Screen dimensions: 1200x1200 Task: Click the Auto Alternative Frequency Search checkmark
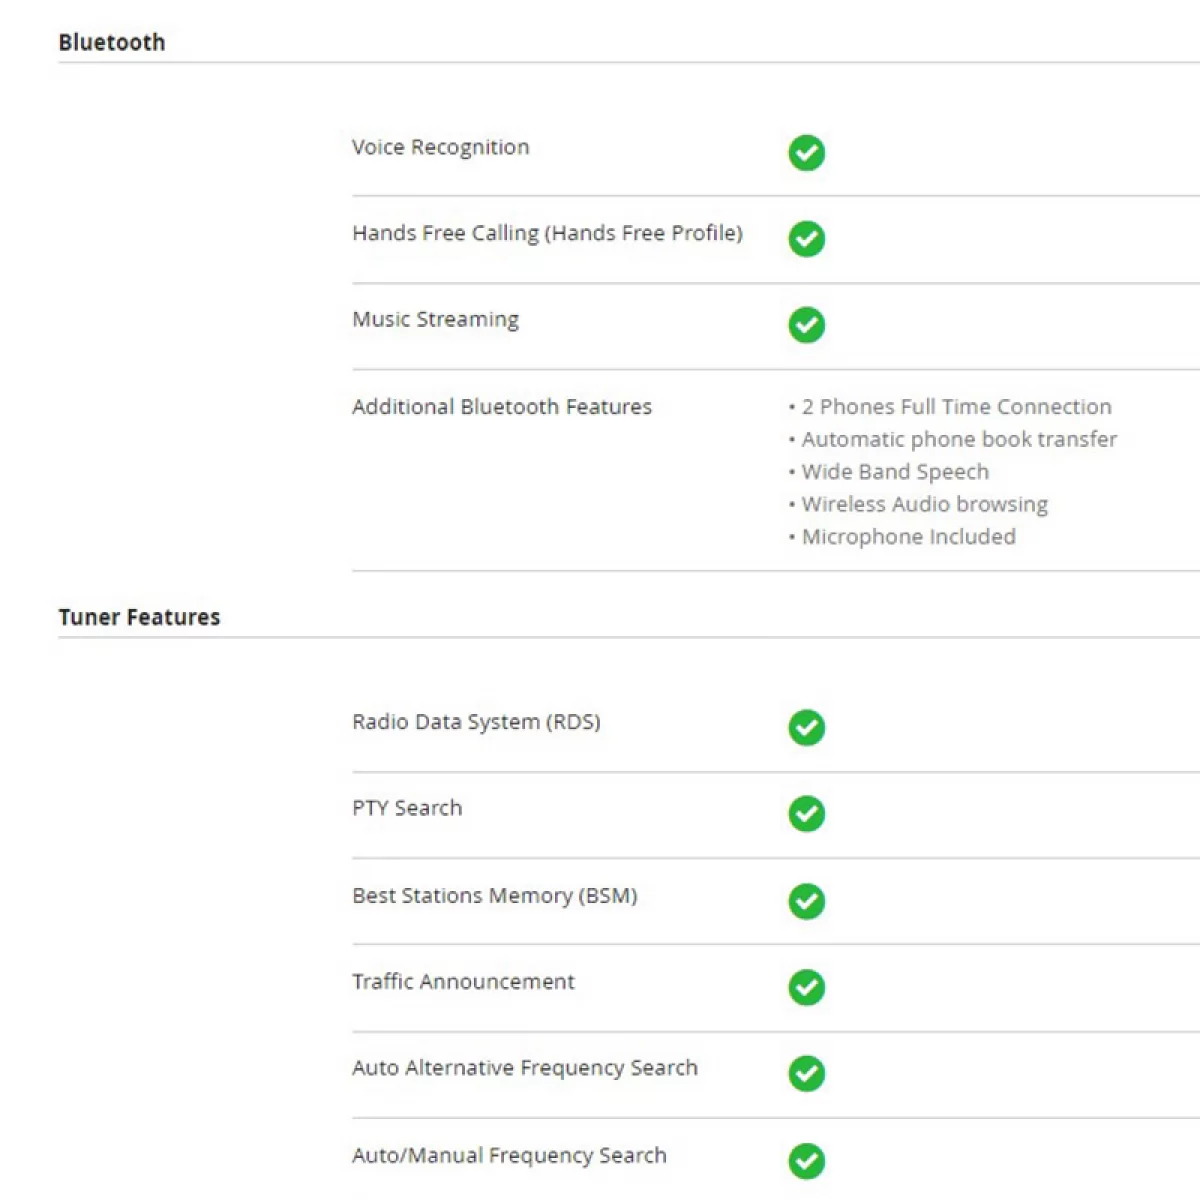pos(806,1074)
